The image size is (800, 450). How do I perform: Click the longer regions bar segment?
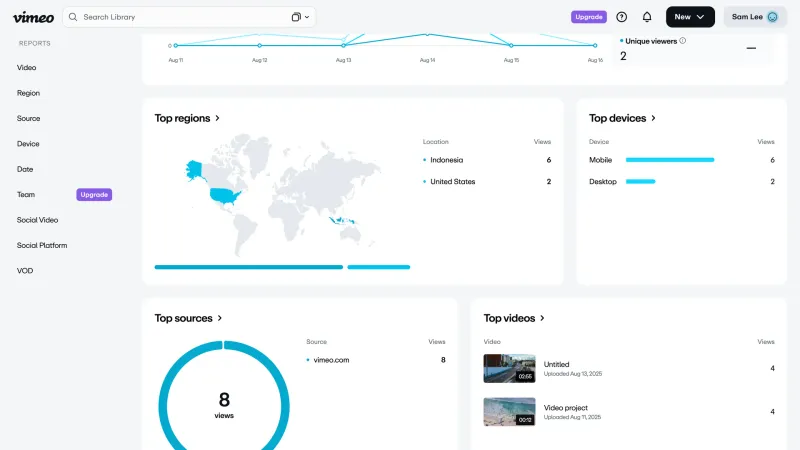[x=248, y=267]
